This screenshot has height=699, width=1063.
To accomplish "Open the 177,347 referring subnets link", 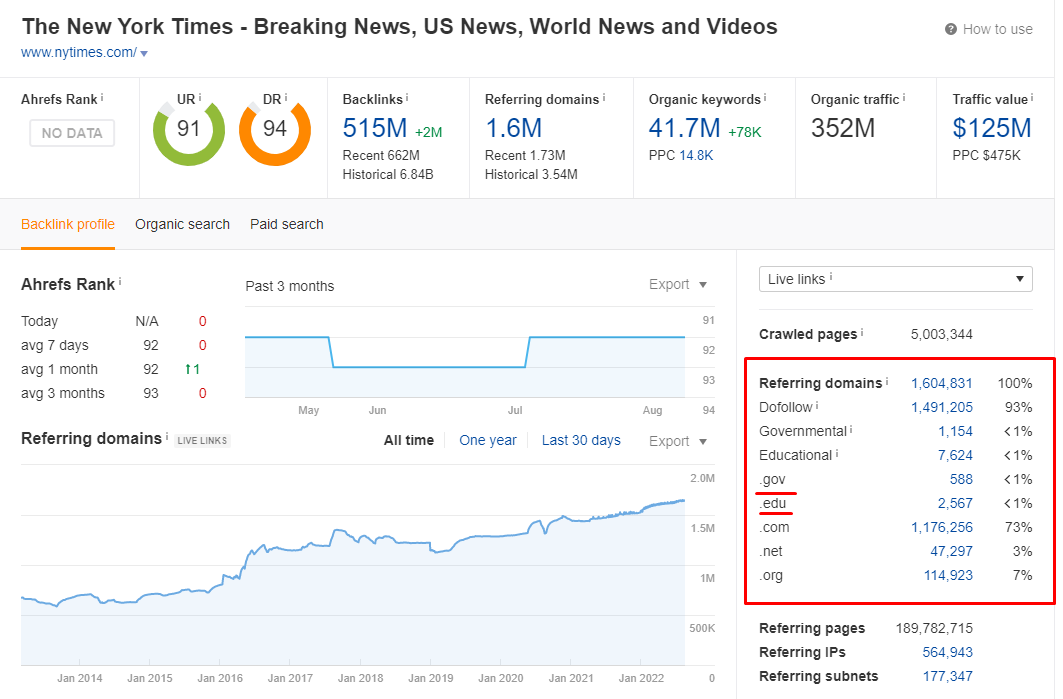I will [947, 677].
